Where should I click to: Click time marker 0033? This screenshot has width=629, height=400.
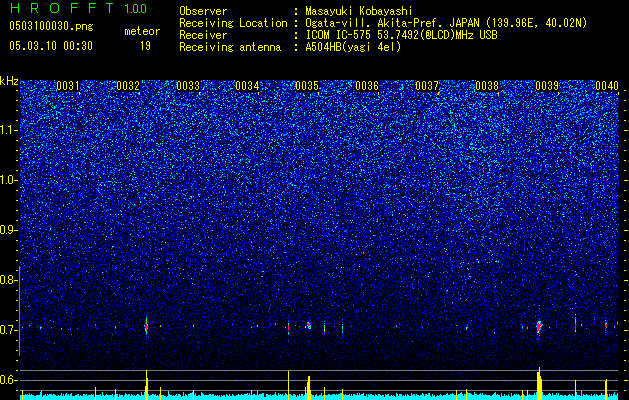point(188,86)
